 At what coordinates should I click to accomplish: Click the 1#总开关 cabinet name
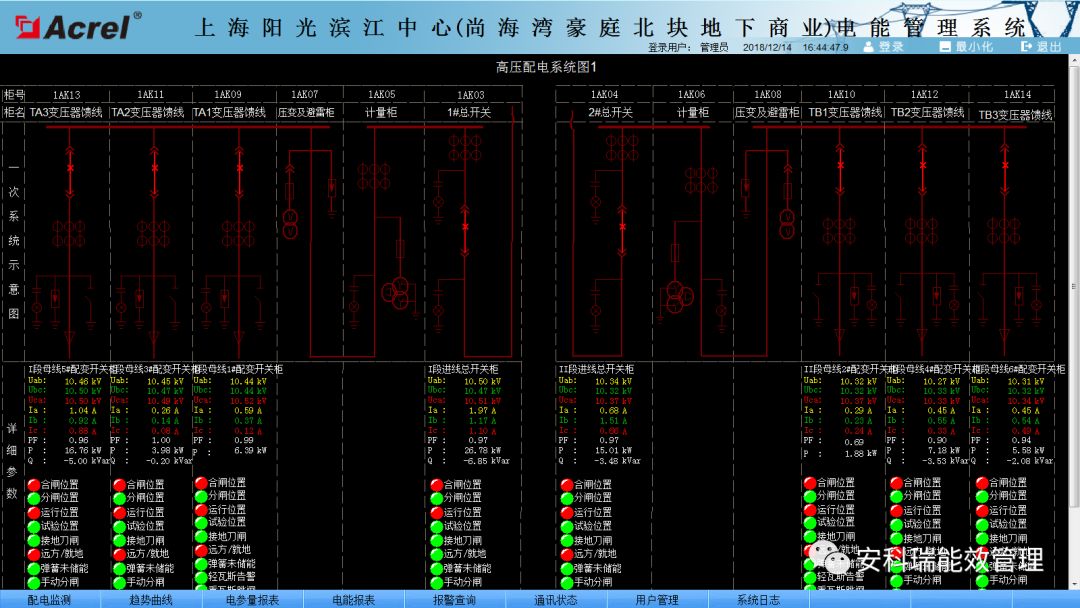(469, 112)
